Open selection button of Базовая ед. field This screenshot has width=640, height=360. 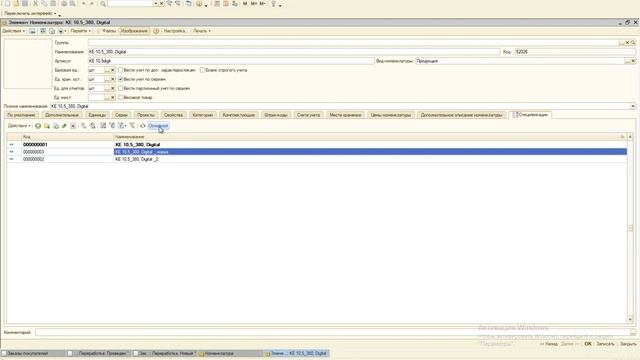107,70
